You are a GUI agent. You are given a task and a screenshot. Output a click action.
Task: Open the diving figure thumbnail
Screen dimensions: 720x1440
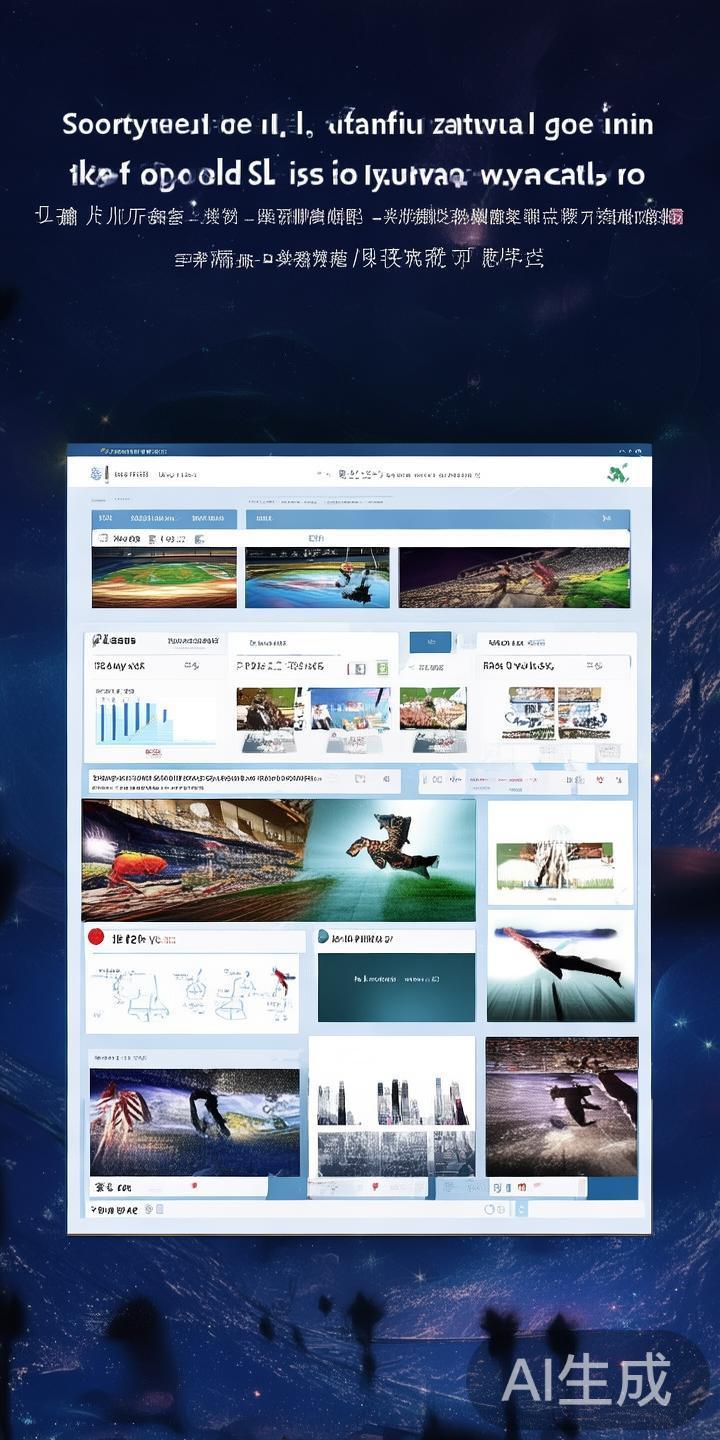[x=561, y=966]
